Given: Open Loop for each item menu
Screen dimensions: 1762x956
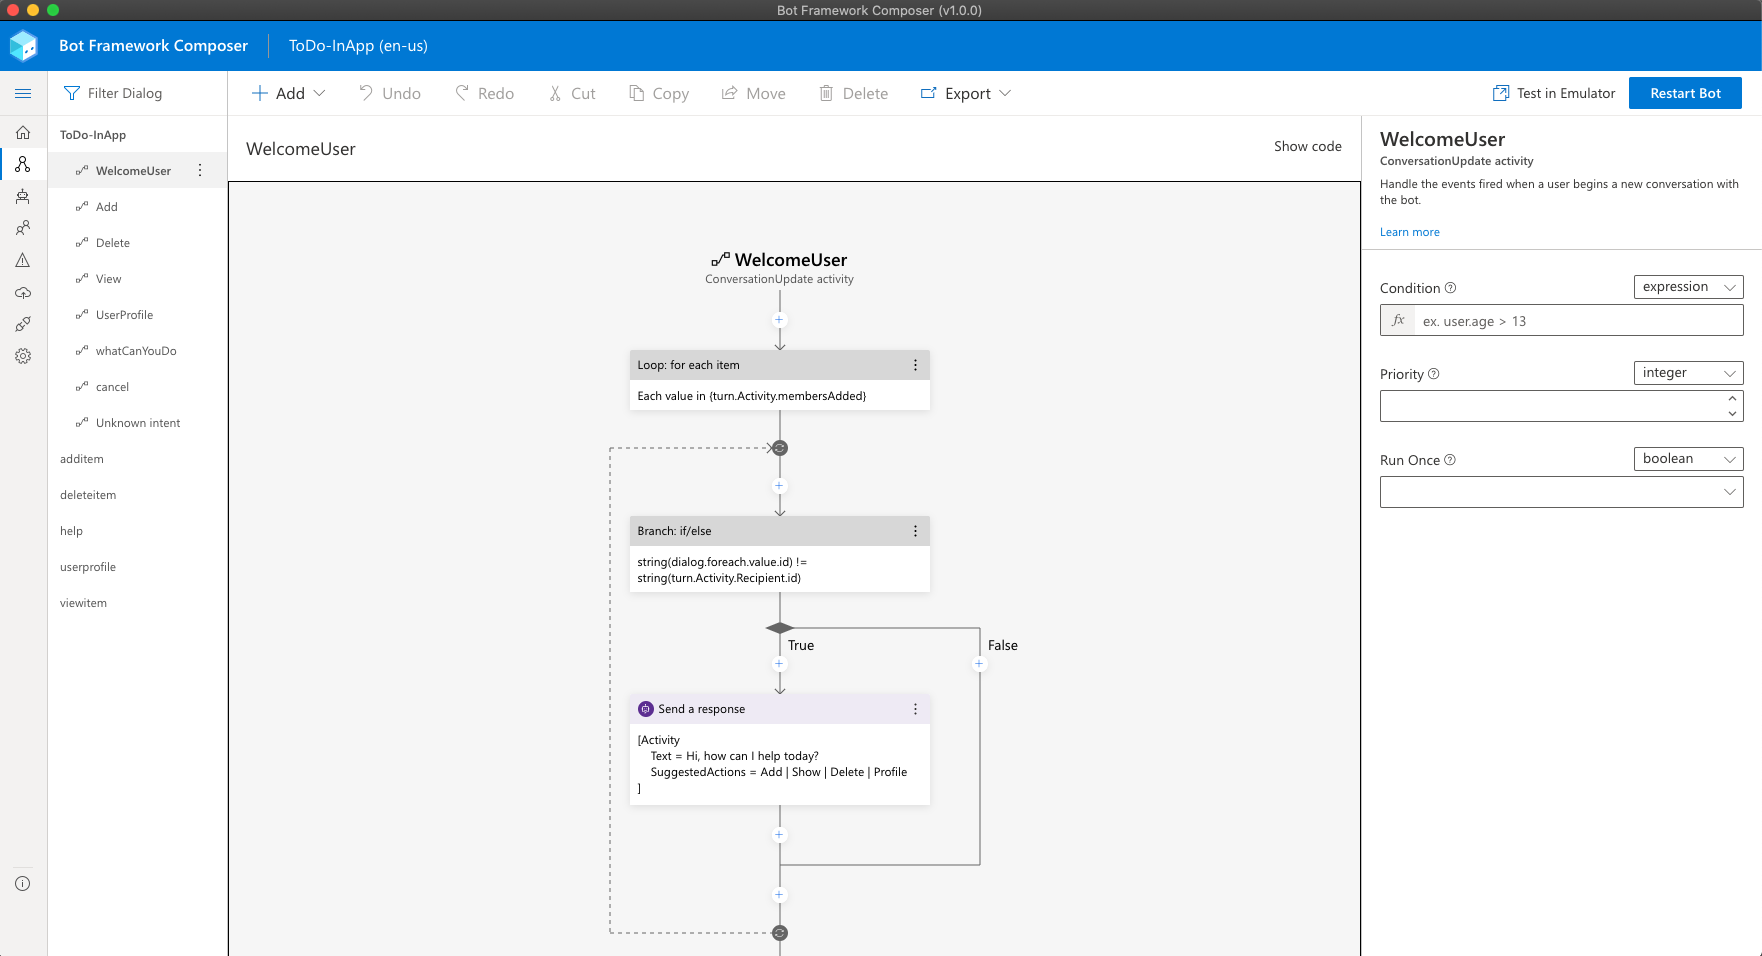Looking at the screenshot, I should coord(915,365).
